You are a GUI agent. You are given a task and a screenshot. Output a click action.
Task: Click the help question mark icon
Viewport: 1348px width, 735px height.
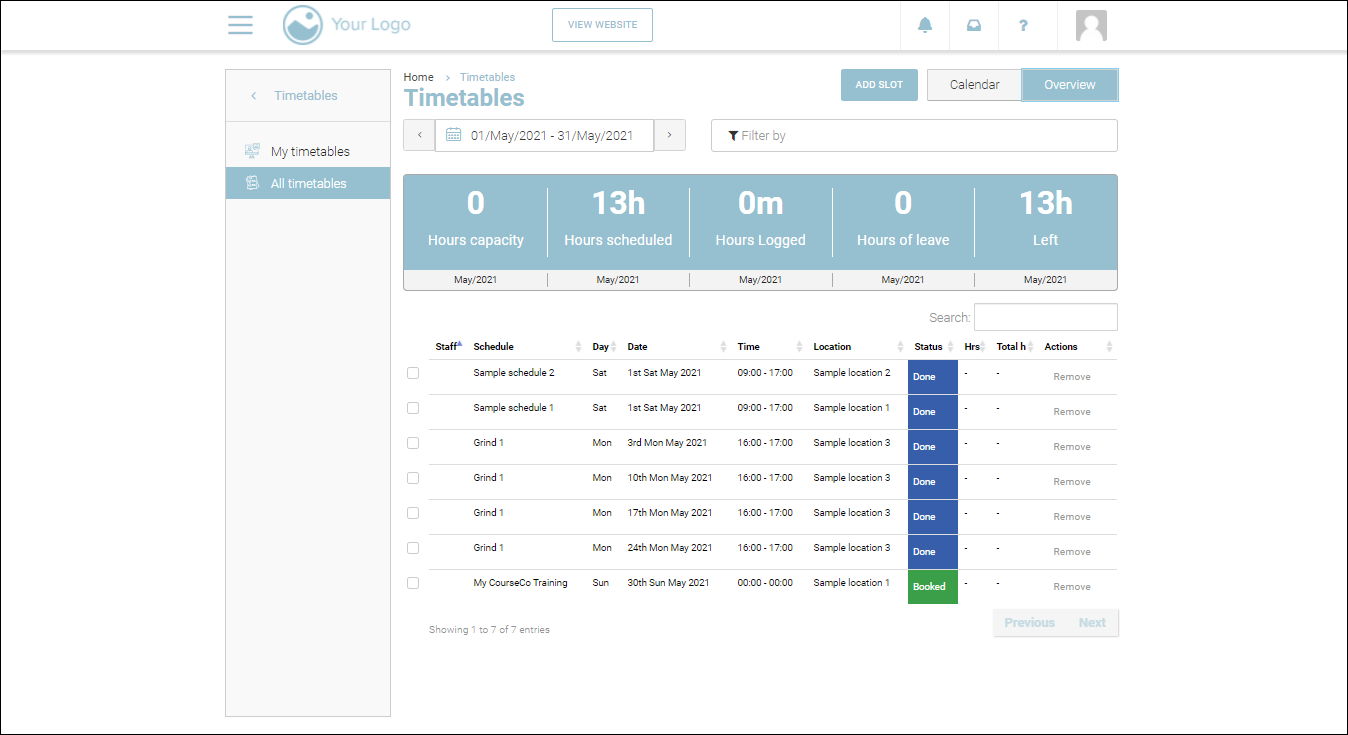pyautogui.click(x=1023, y=26)
